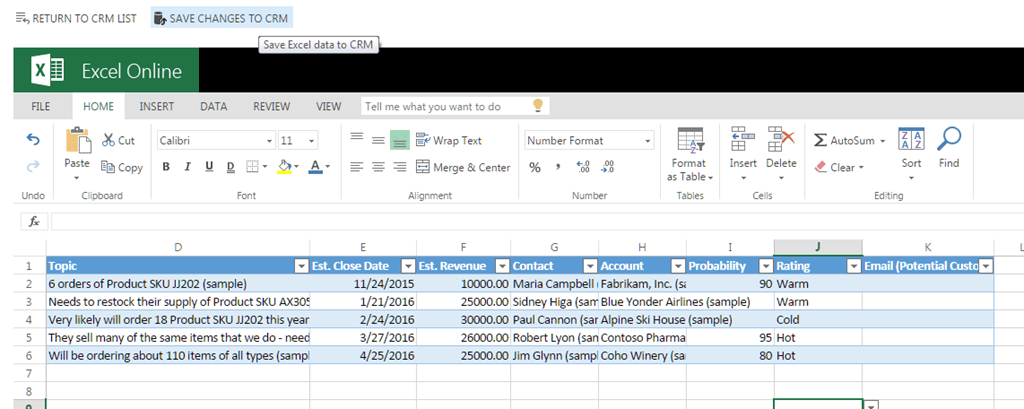Click RETURN TO CRM LIST
The height and width of the screenshot is (409, 1024).
[76, 18]
